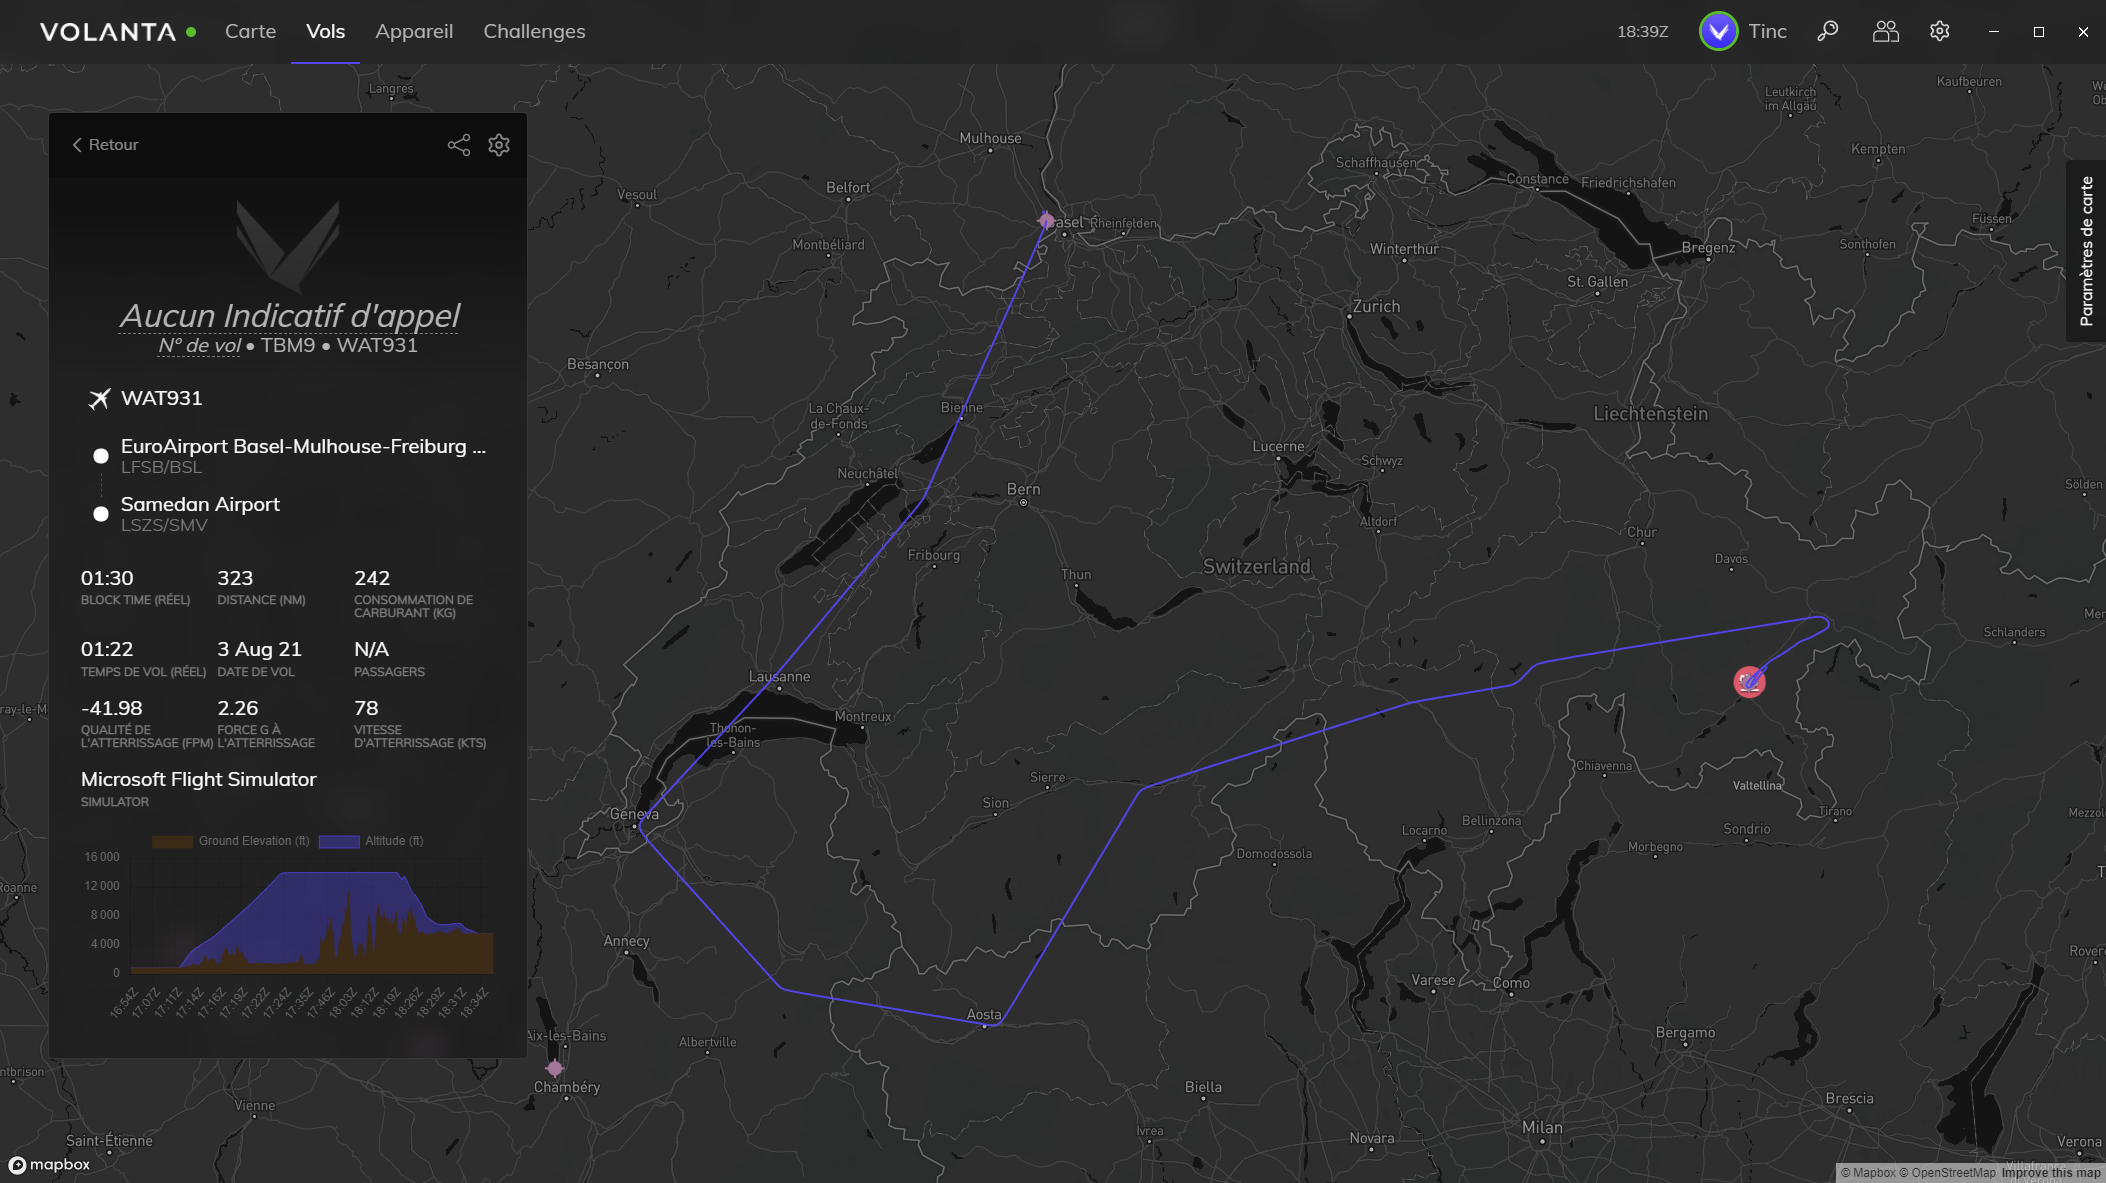
Task: Open the community people icon
Action: pos(1885,32)
